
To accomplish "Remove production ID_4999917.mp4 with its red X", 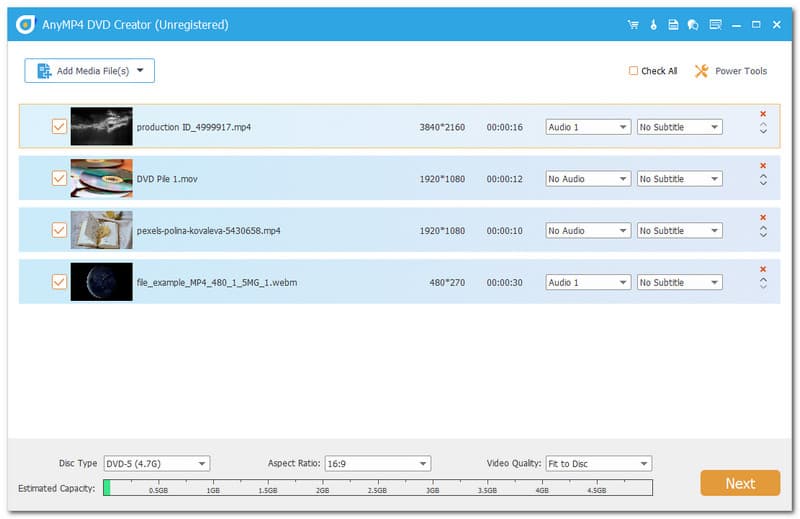I will coord(763,114).
